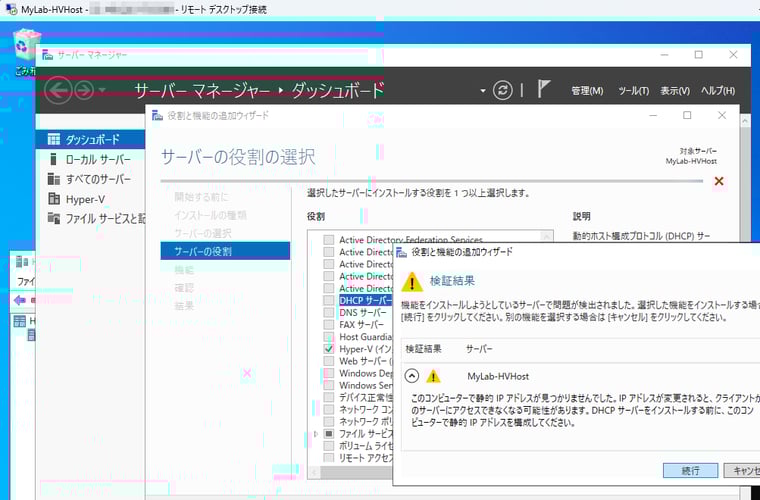
Task: Open the ヘルプ(H) menu
Action: (x=718, y=91)
